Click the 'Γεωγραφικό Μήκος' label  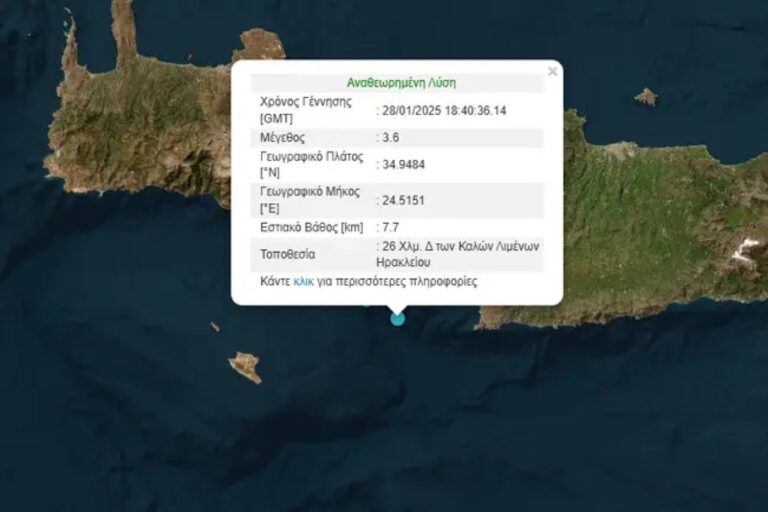[312, 192]
